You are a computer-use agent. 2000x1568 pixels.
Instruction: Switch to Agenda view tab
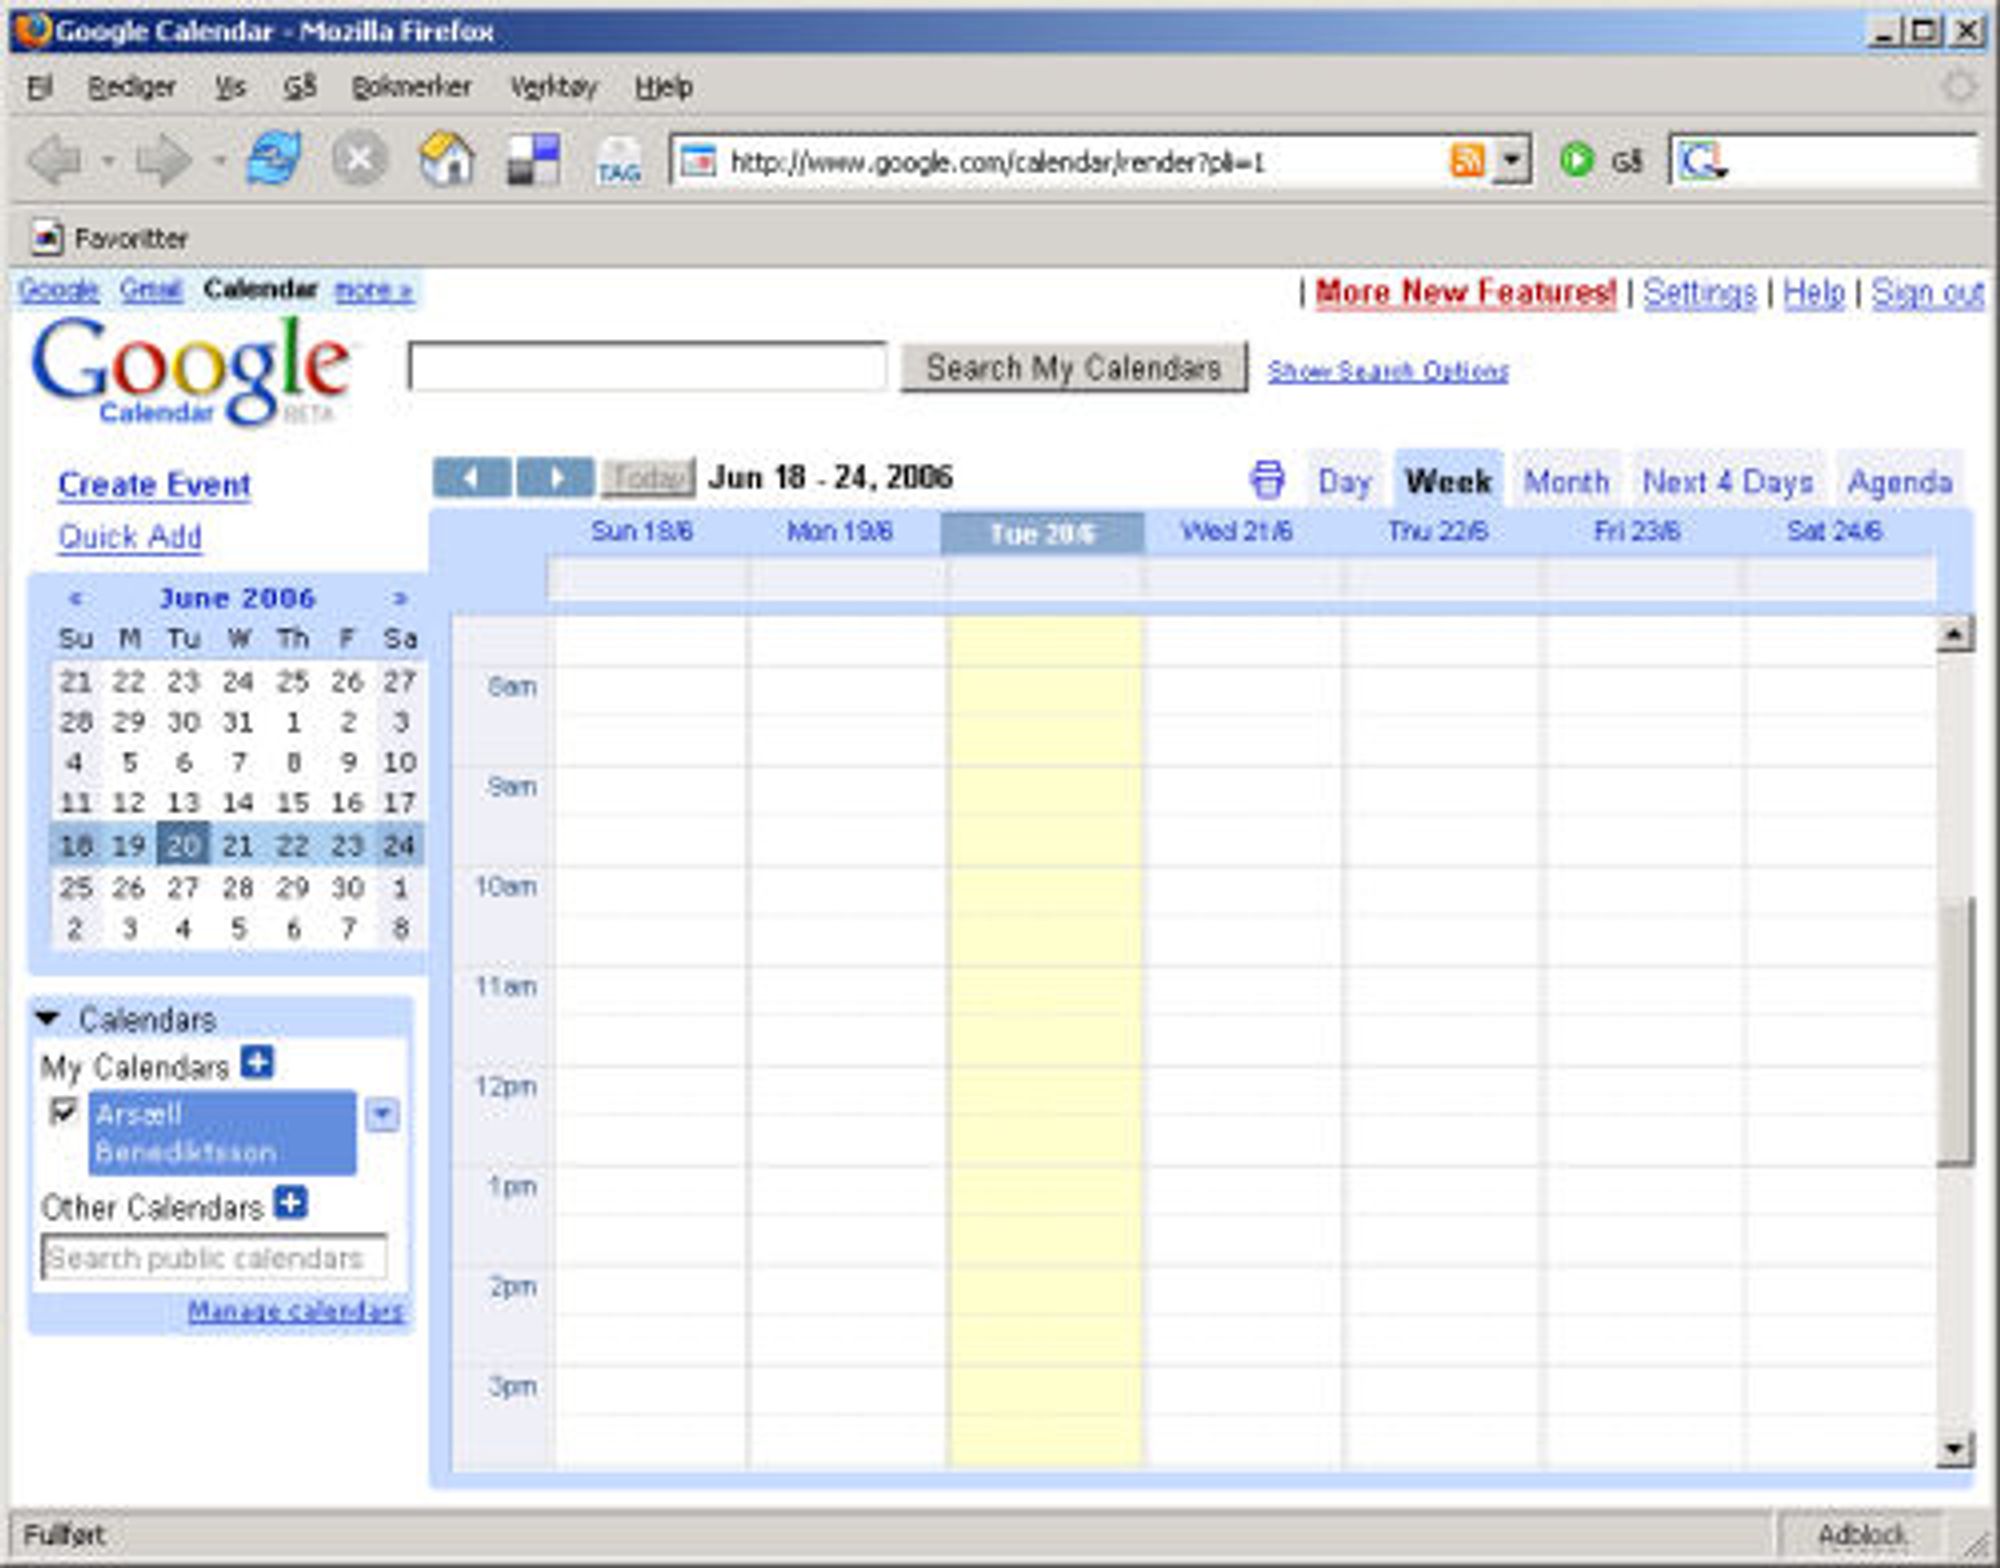(x=1900, y=482)
